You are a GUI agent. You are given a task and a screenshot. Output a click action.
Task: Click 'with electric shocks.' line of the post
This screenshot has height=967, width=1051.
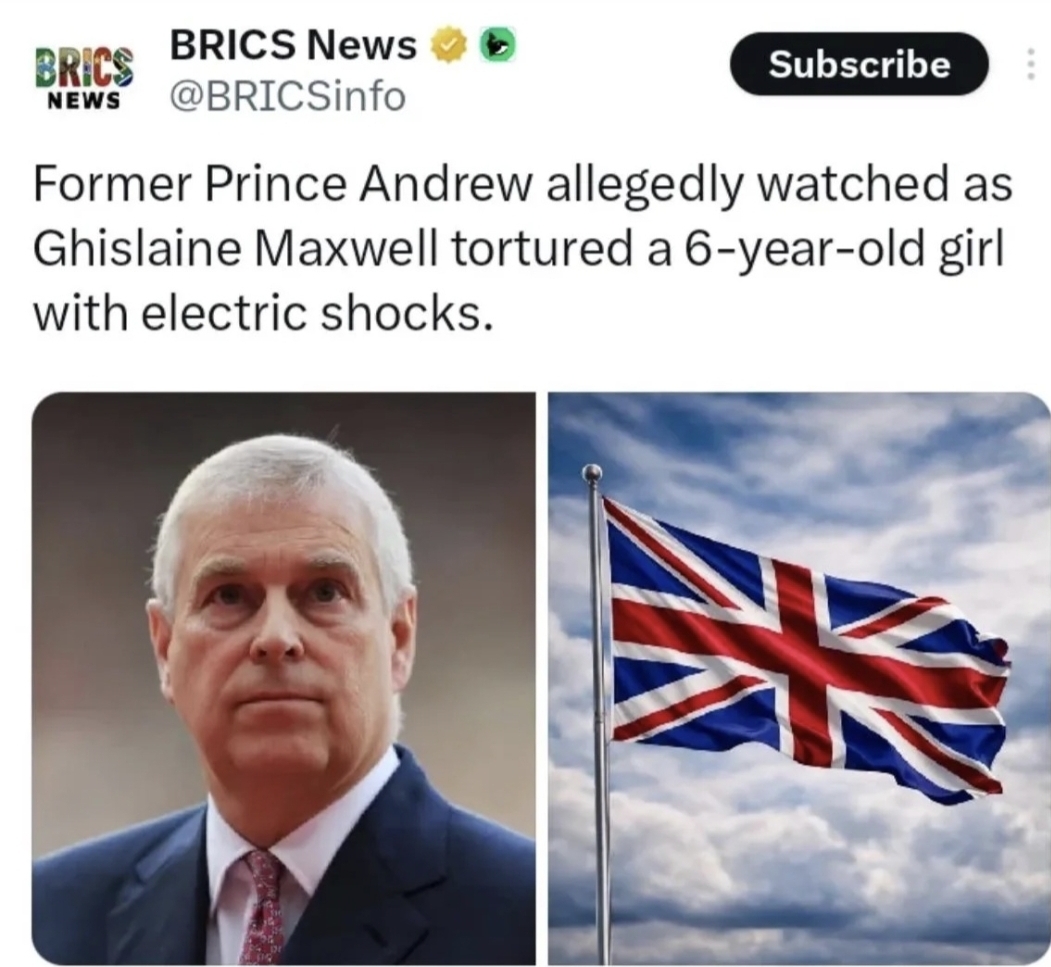[x=264, y=314]
